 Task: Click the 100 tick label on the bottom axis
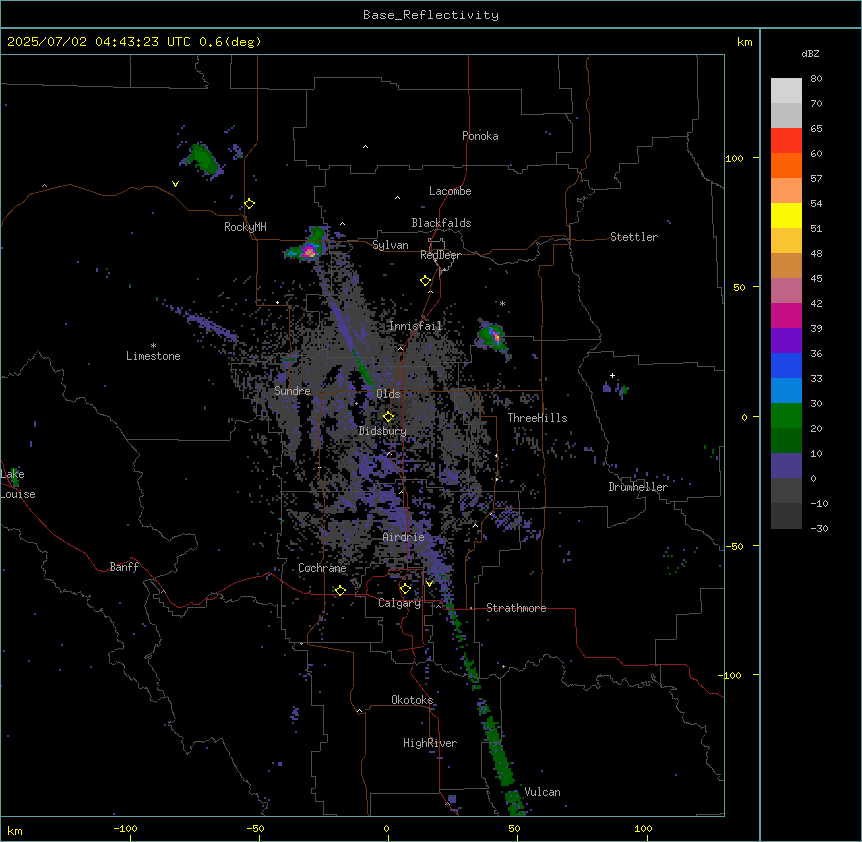click(643, 828)
